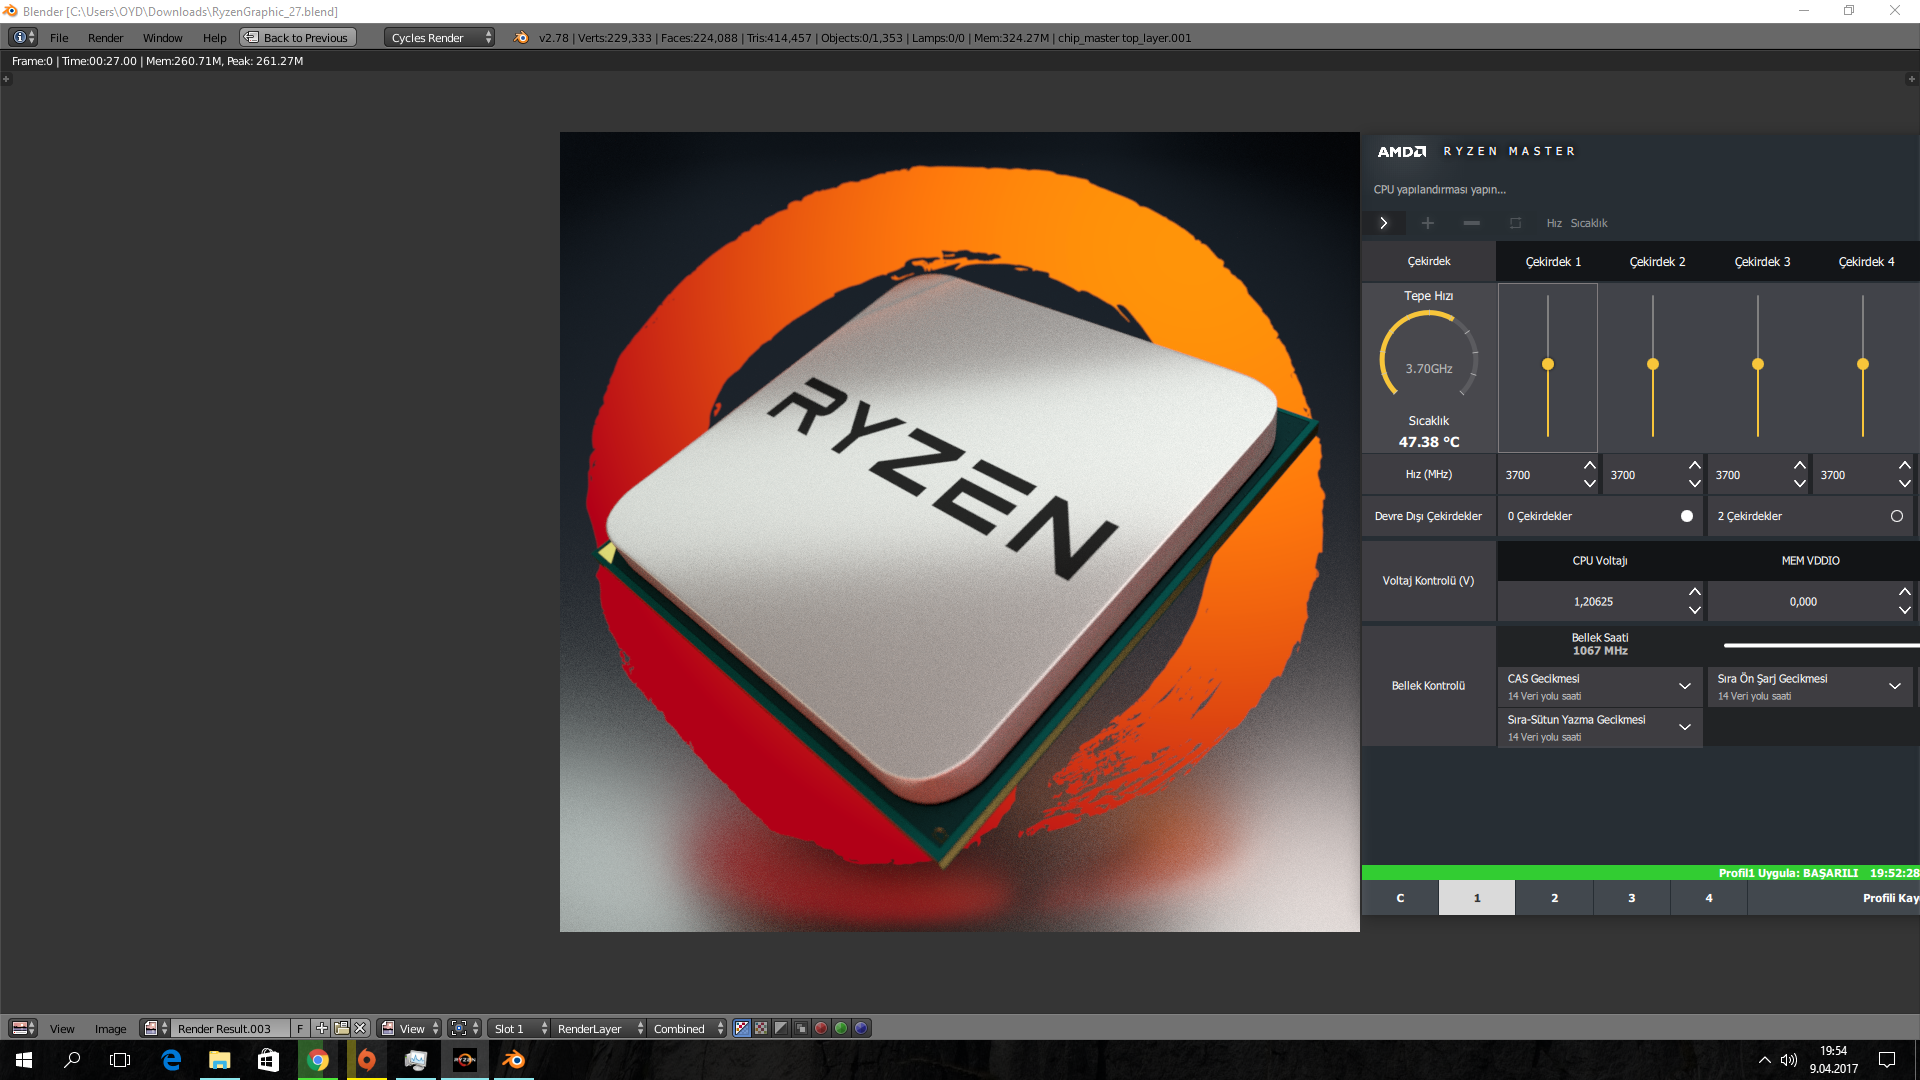Expand Sıra-Sütun Yazma Gecikmesi dropdown
1920x1080 pixels.
pos(1685,727)
